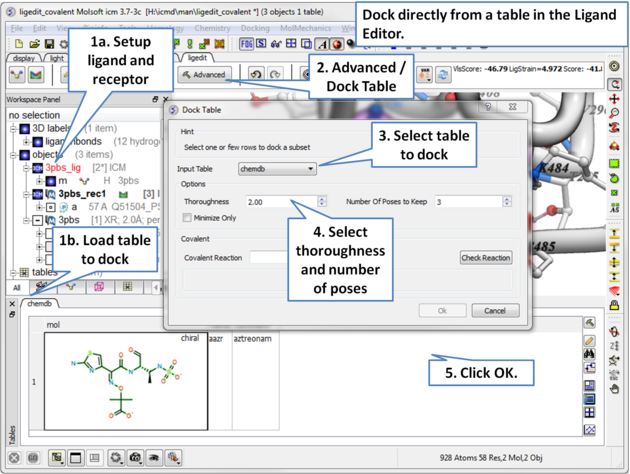The image size is (630, 474).
Task: Click the Thoroughness value field
Action: [278, 202]
